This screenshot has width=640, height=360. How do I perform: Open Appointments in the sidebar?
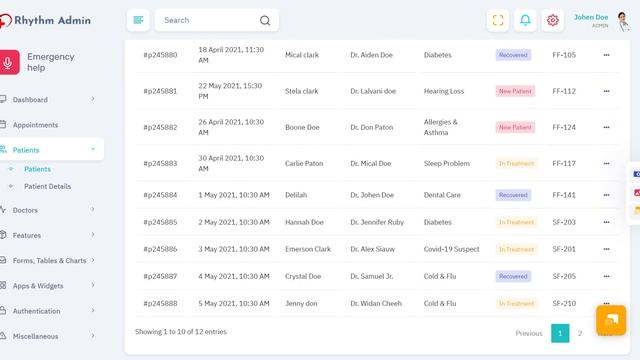(36, 125)
